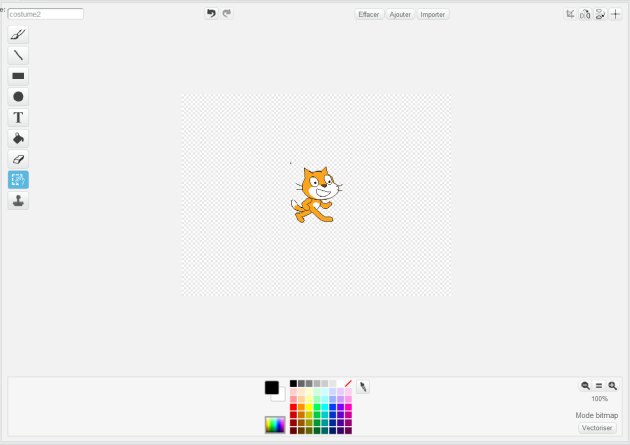630x445 pixels.
Task: Click the costume2 name field
Action: [x=46, y=14]
